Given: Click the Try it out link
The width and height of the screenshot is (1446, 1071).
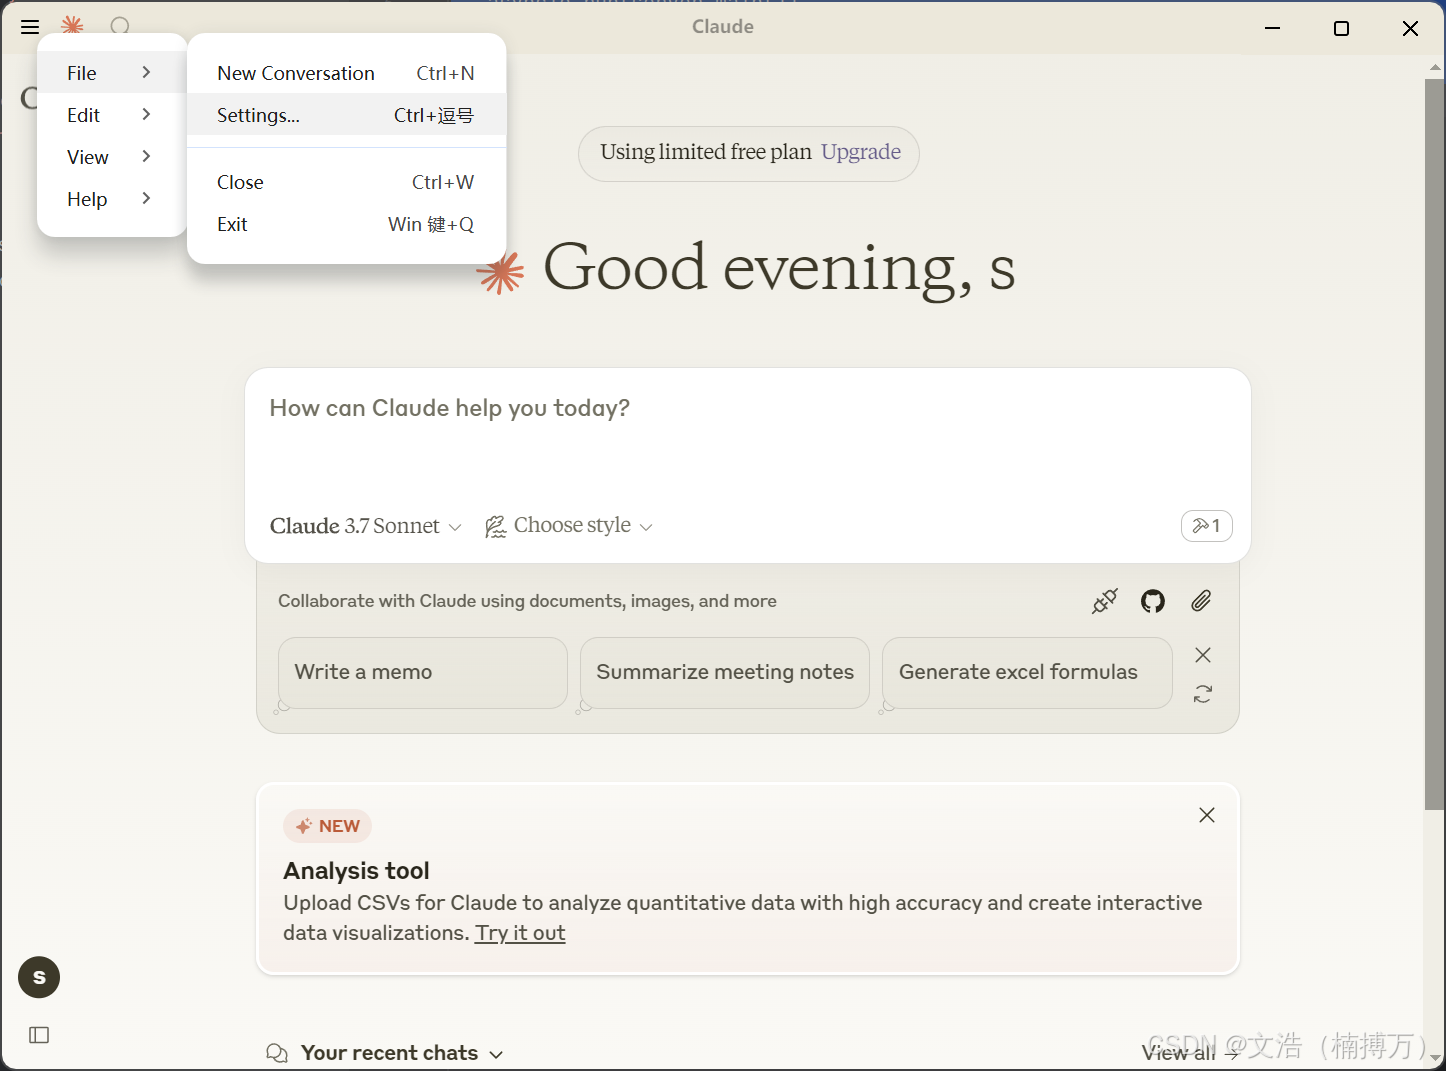Looking at the screenshot, I should click(x=520, y=933).
